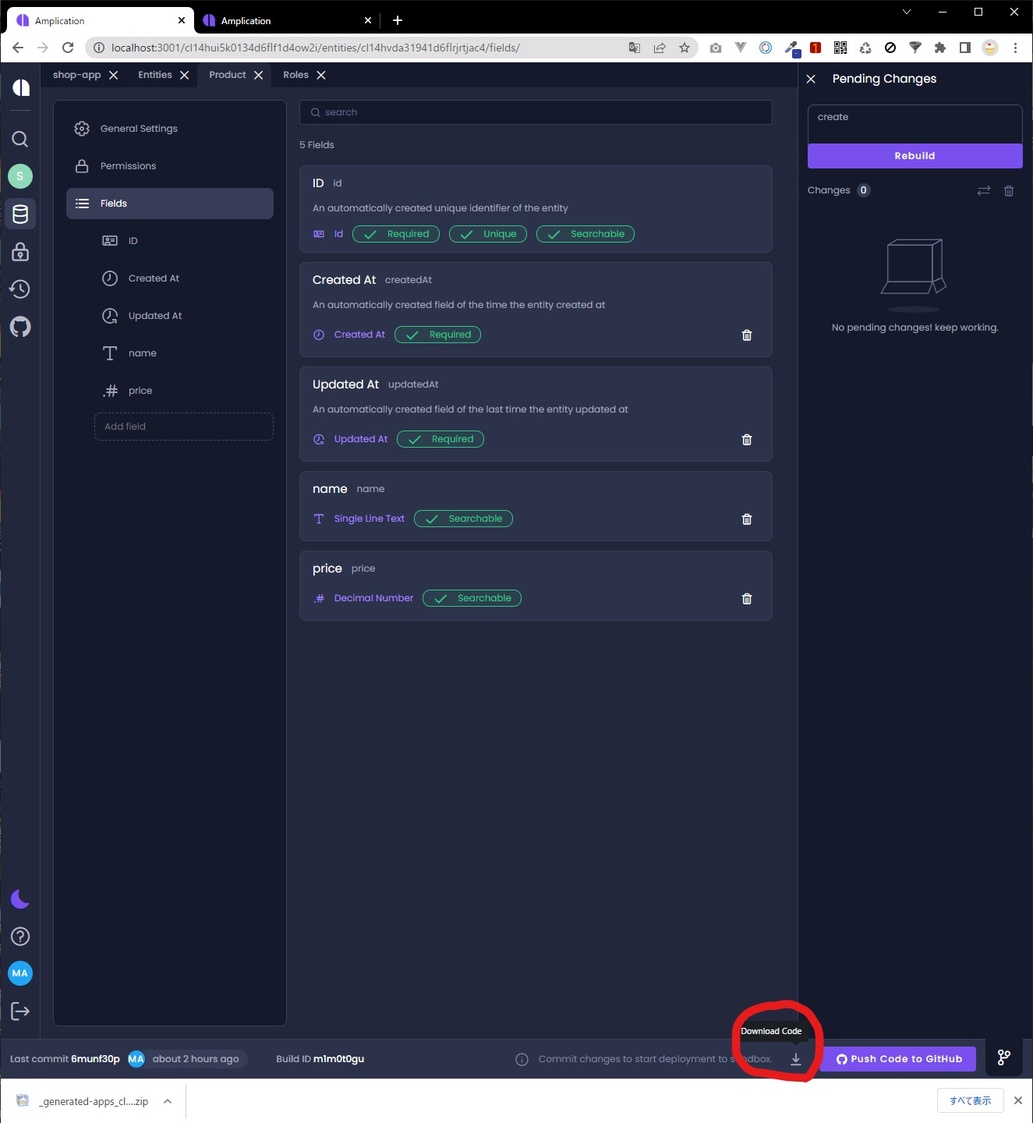
Task: Open the commits history icon in the sidebar
Action: coord(20,289)
